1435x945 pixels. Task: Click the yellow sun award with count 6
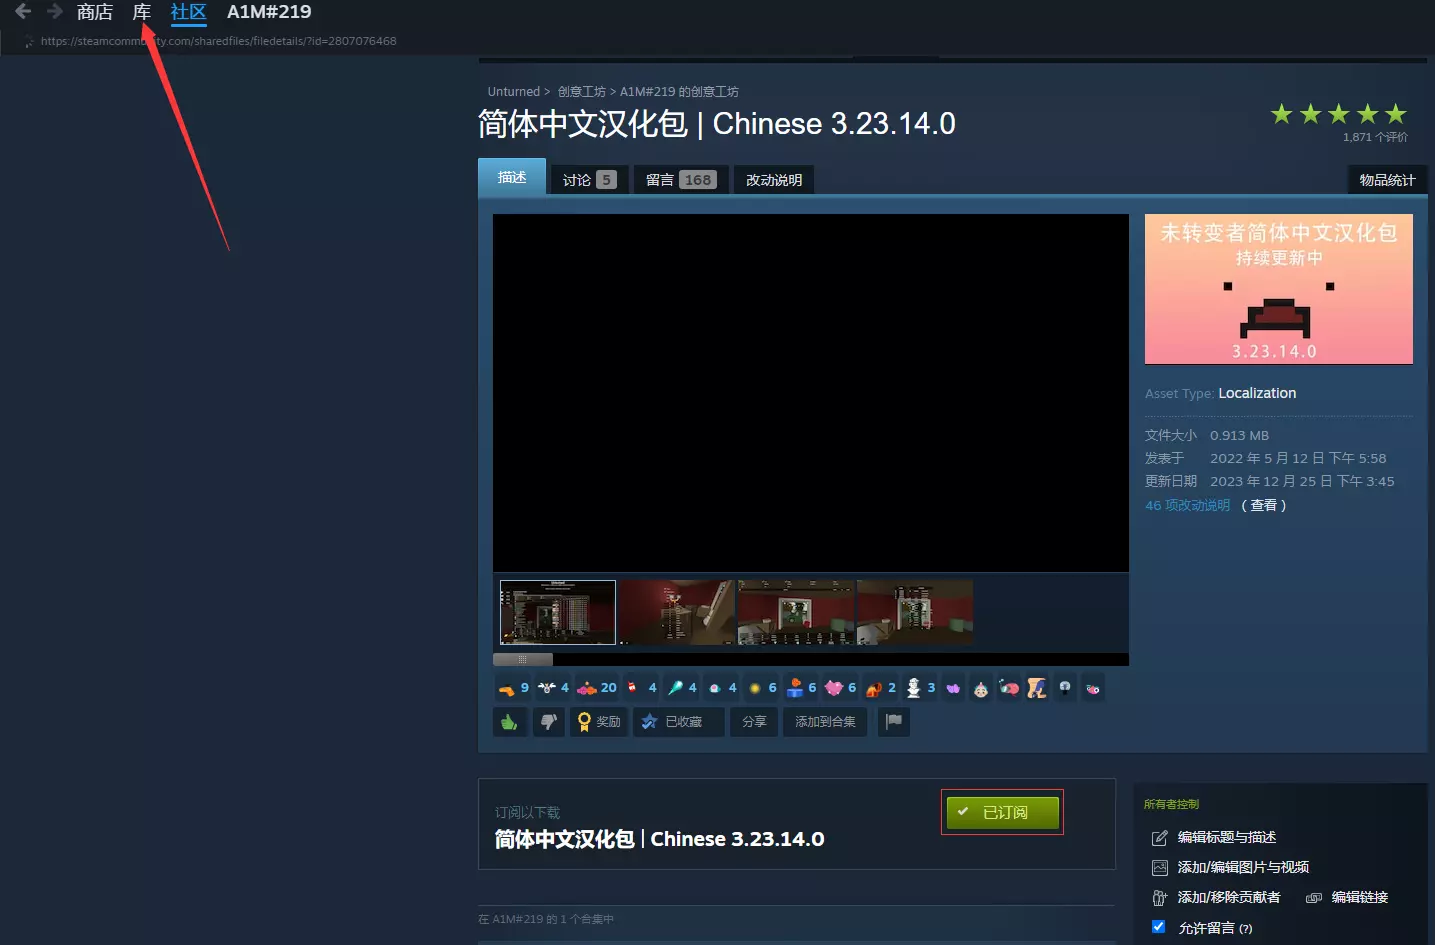tap(763, 688)
